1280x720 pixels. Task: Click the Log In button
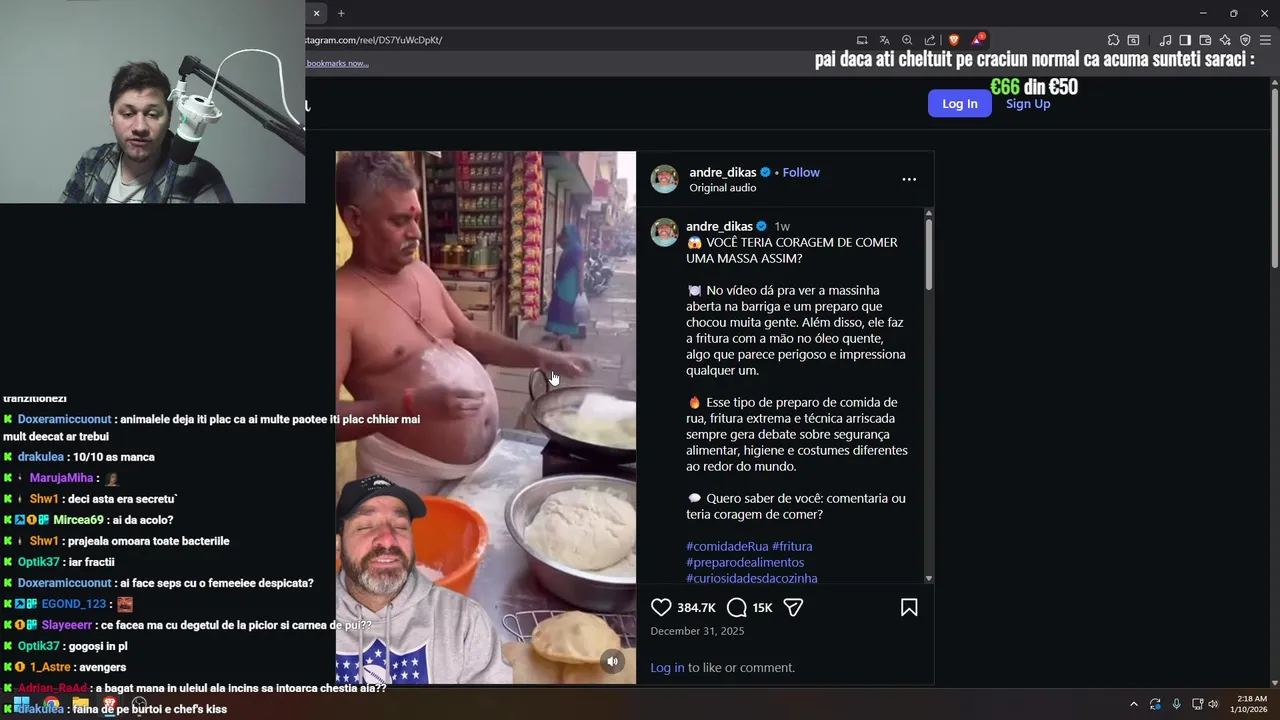tap(960, 104)
